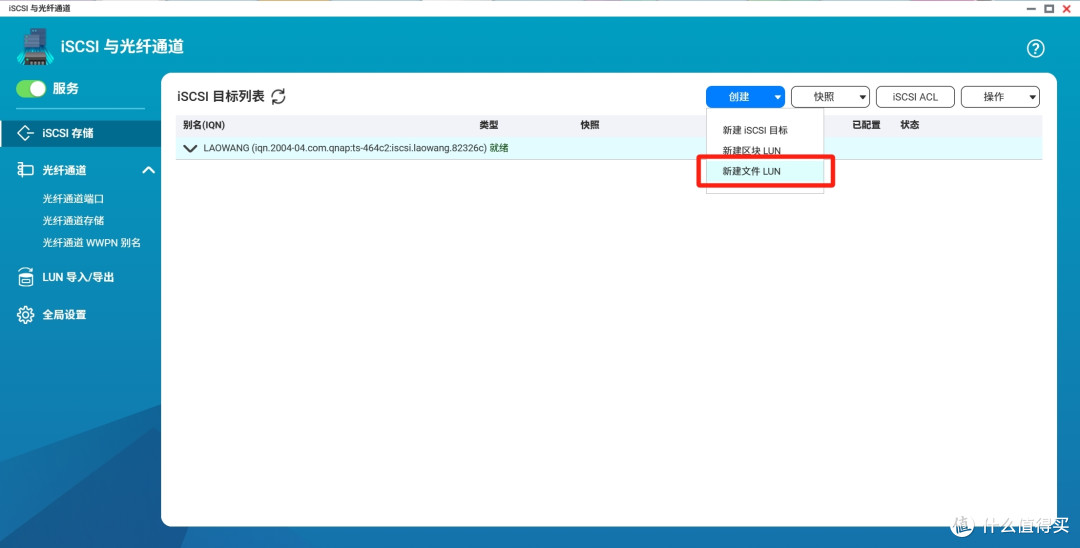Screen dimensions: 1080x548
Task: Refresh the iSCSI target list
Action: pos(278,96)
